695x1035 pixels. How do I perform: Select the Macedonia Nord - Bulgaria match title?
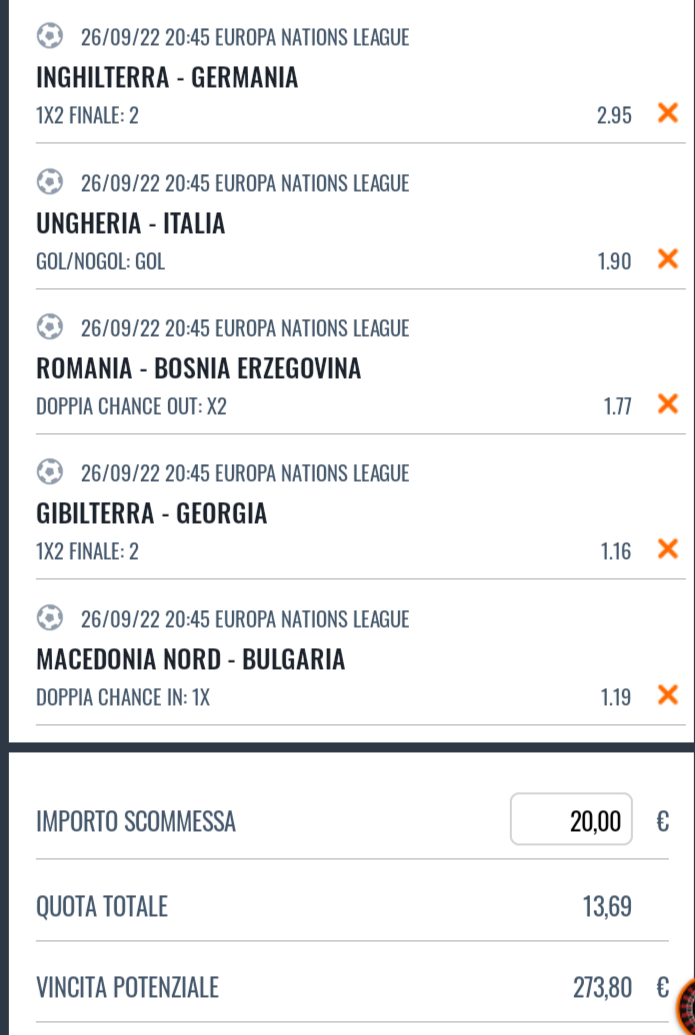(x=190, y=659)
